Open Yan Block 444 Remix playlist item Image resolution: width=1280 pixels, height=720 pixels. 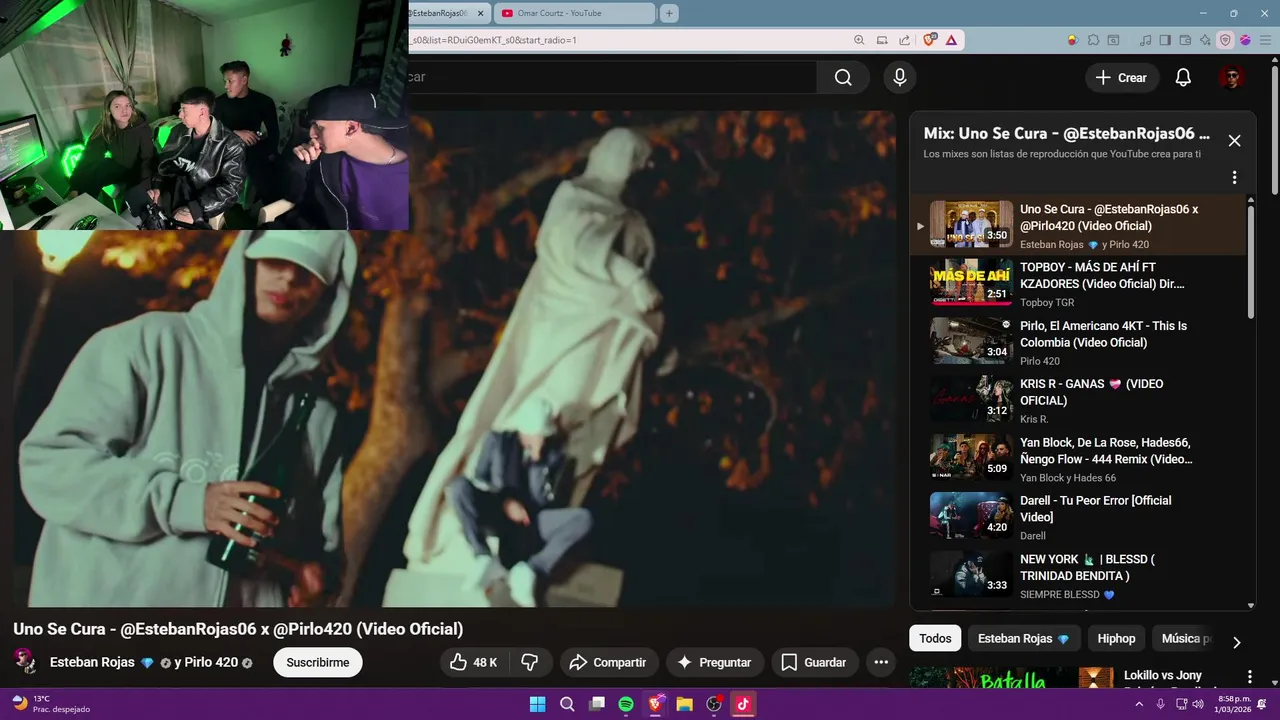click(x=1080, y=458)
